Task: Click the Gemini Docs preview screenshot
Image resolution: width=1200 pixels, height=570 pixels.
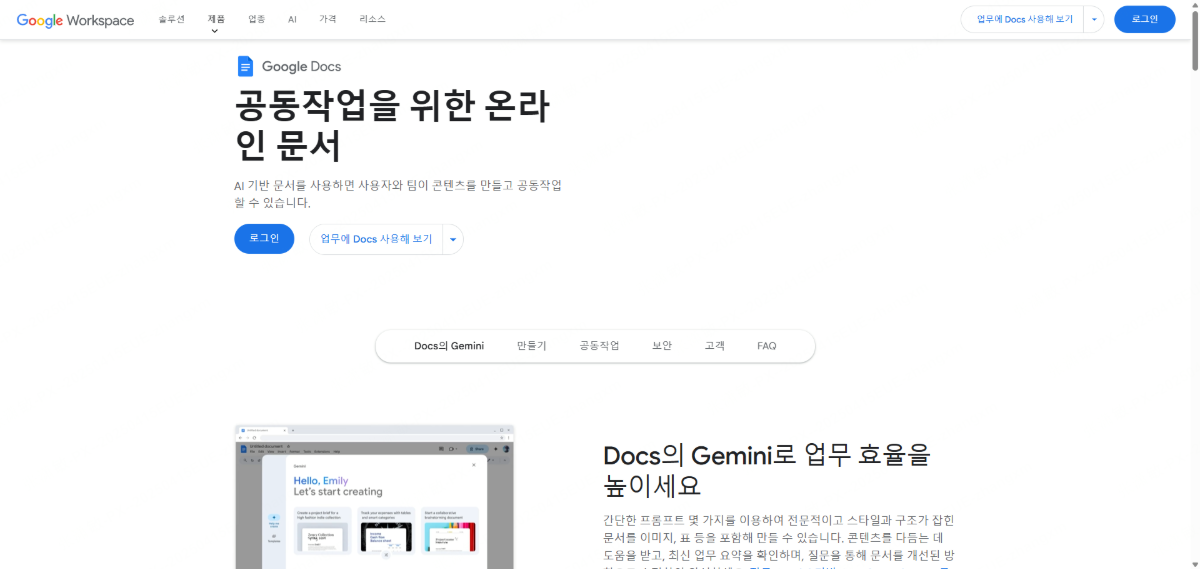Action: tap(374, 497)
